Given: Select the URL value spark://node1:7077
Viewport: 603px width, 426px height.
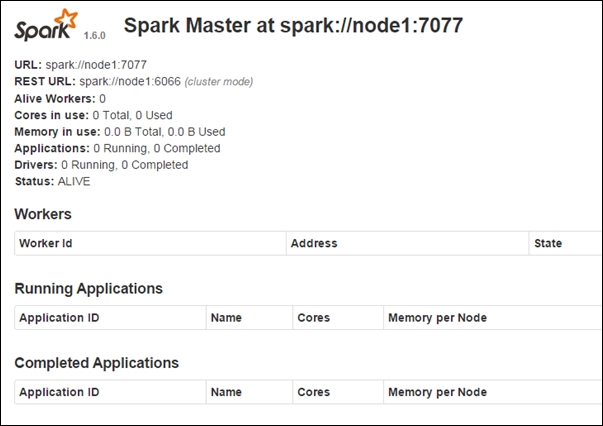Looking at the screenshot, I should (96, 65).
